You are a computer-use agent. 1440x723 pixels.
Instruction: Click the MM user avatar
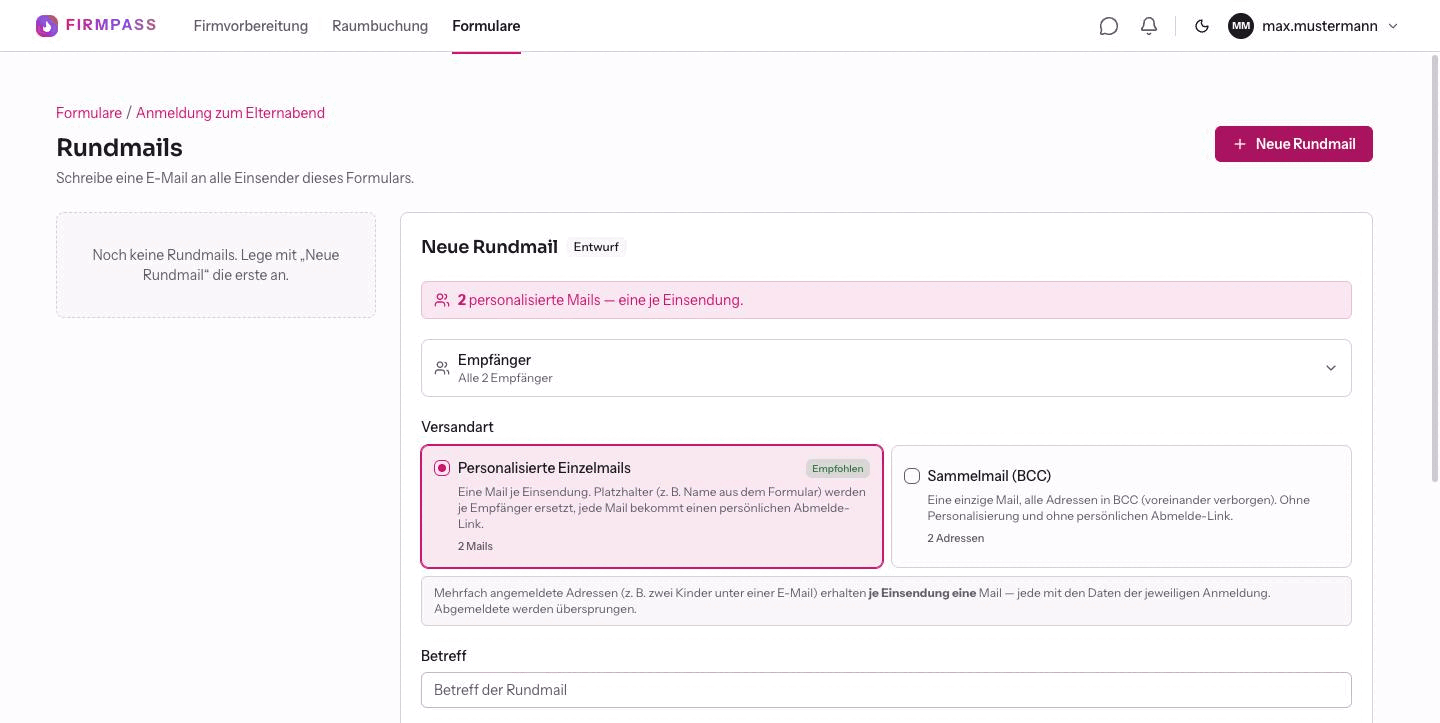[x=1241, y=26]
